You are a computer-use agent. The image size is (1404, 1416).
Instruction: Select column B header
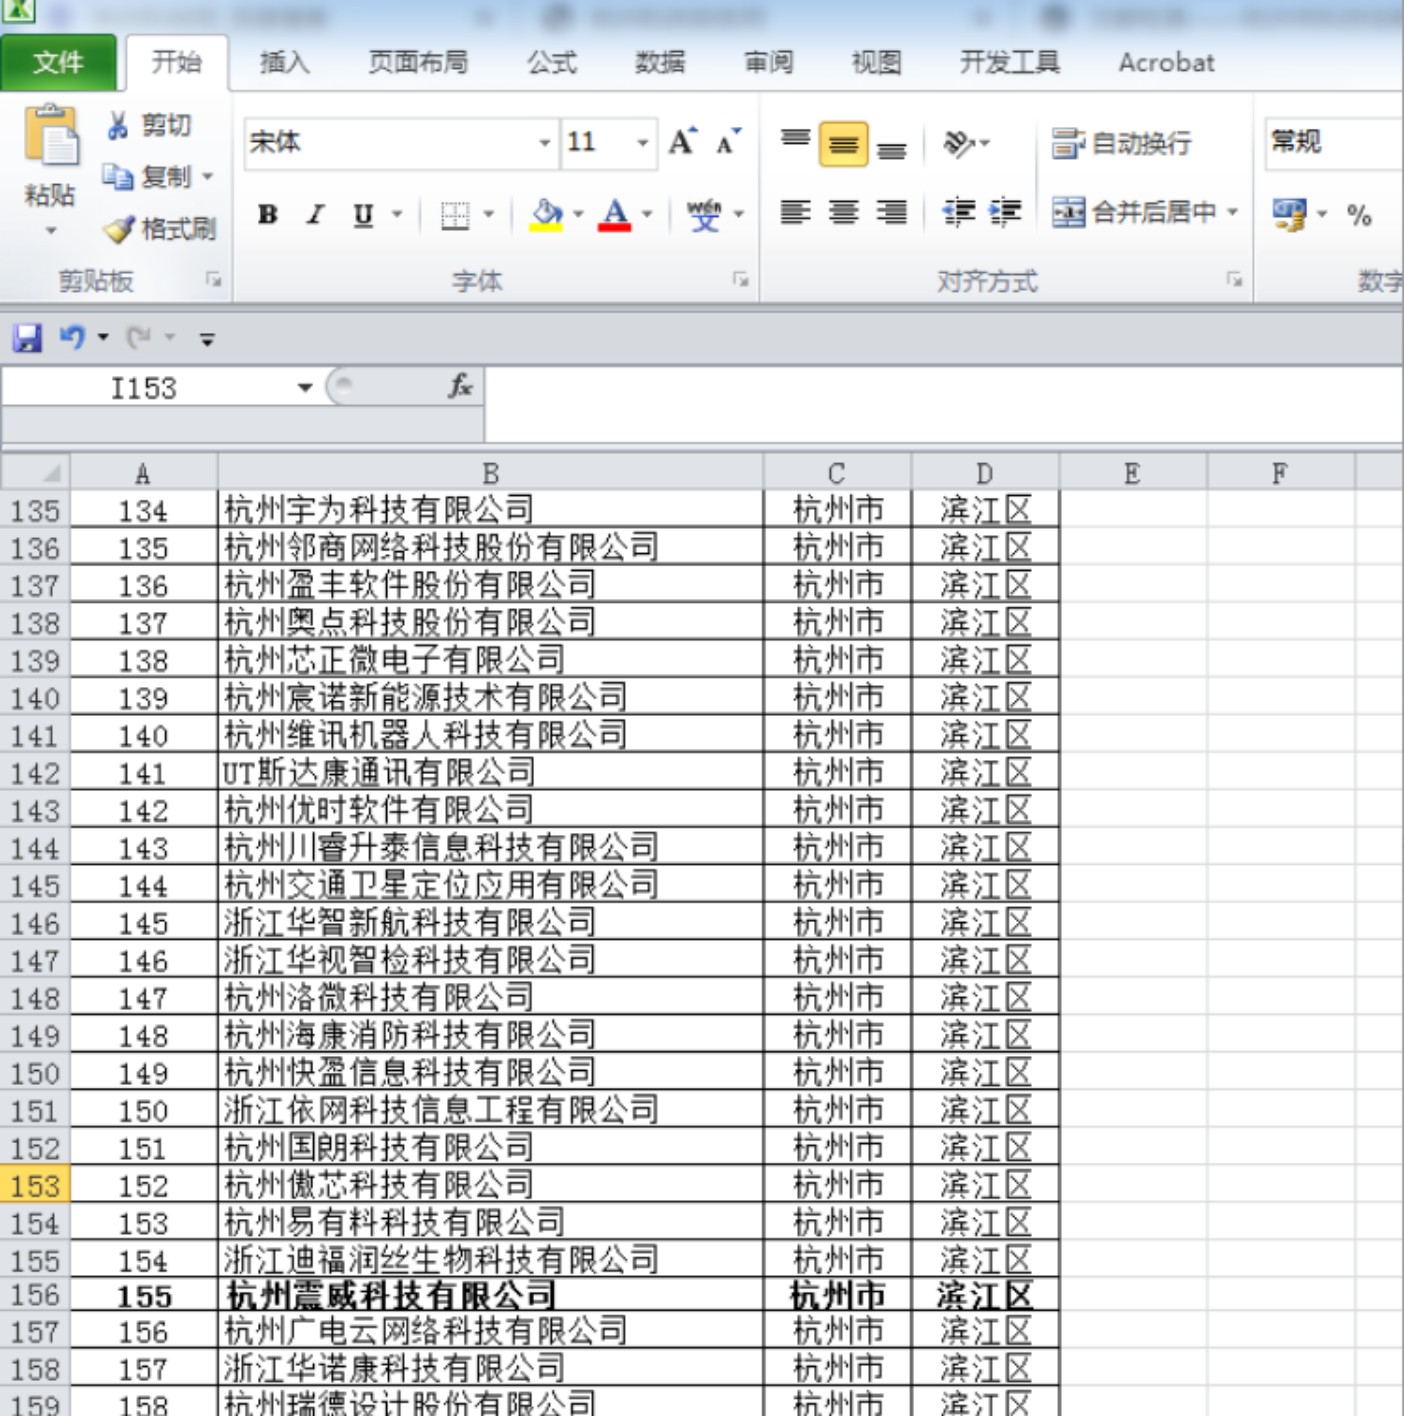click(490, 473)
